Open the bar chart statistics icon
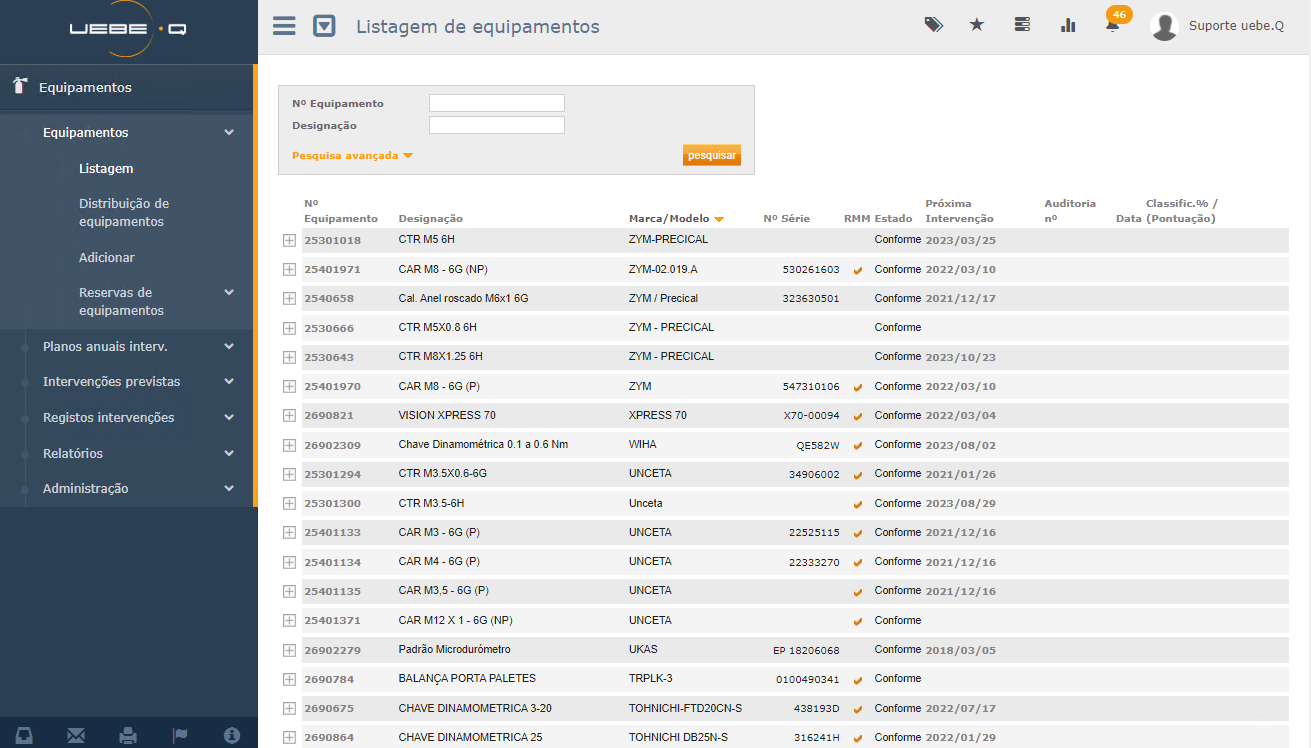The width and height of the screenshot is (1311, 748). (x=1068, y=25)
